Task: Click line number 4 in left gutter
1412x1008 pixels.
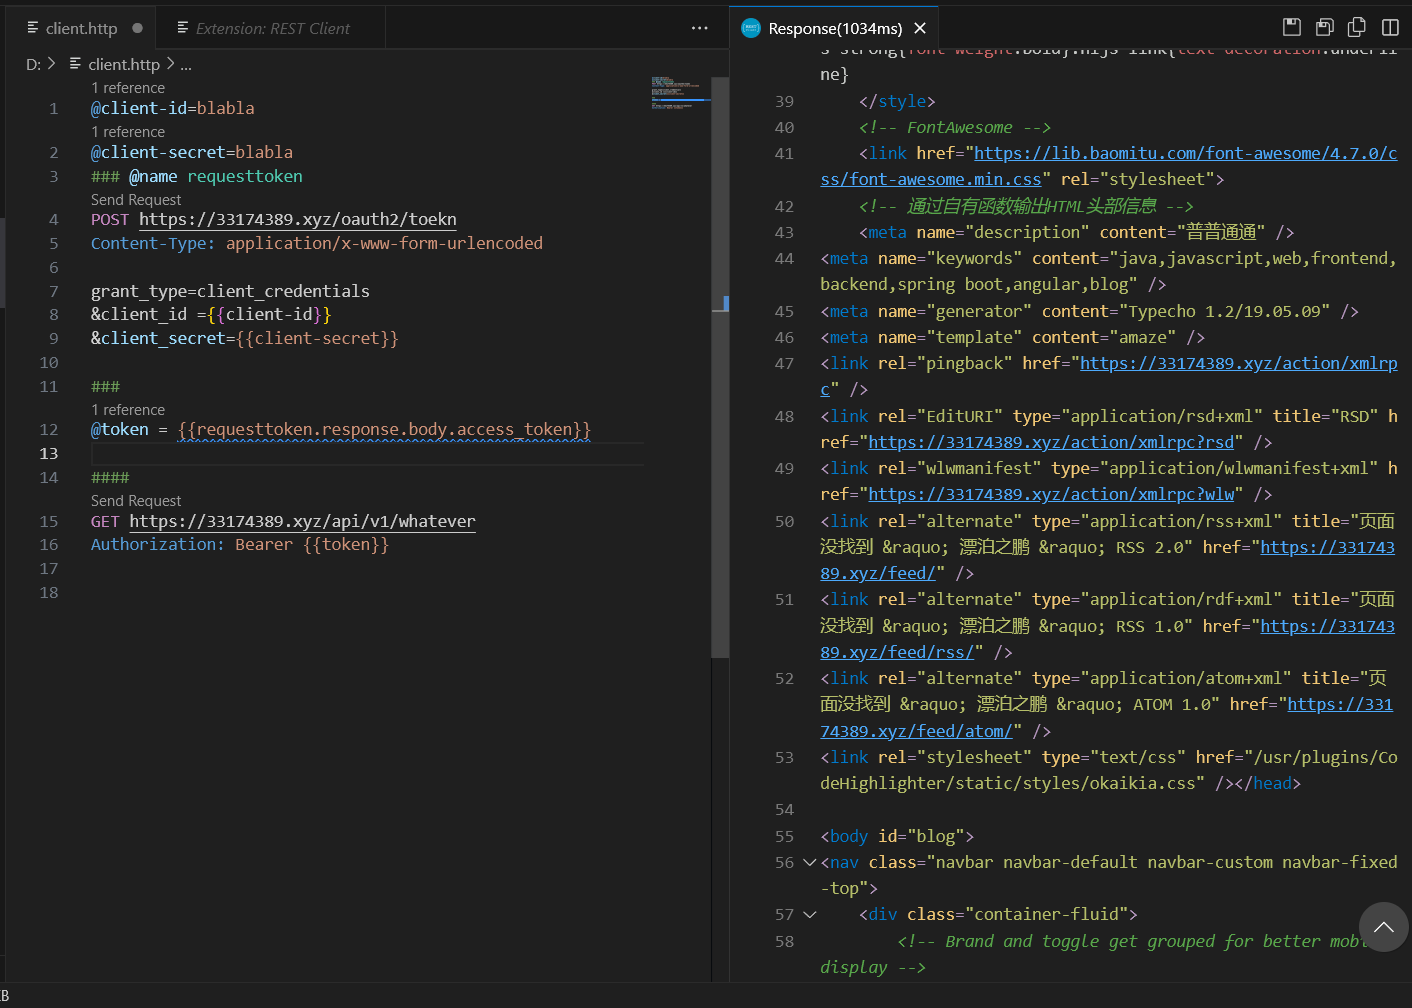Action: tap(53, 219)
